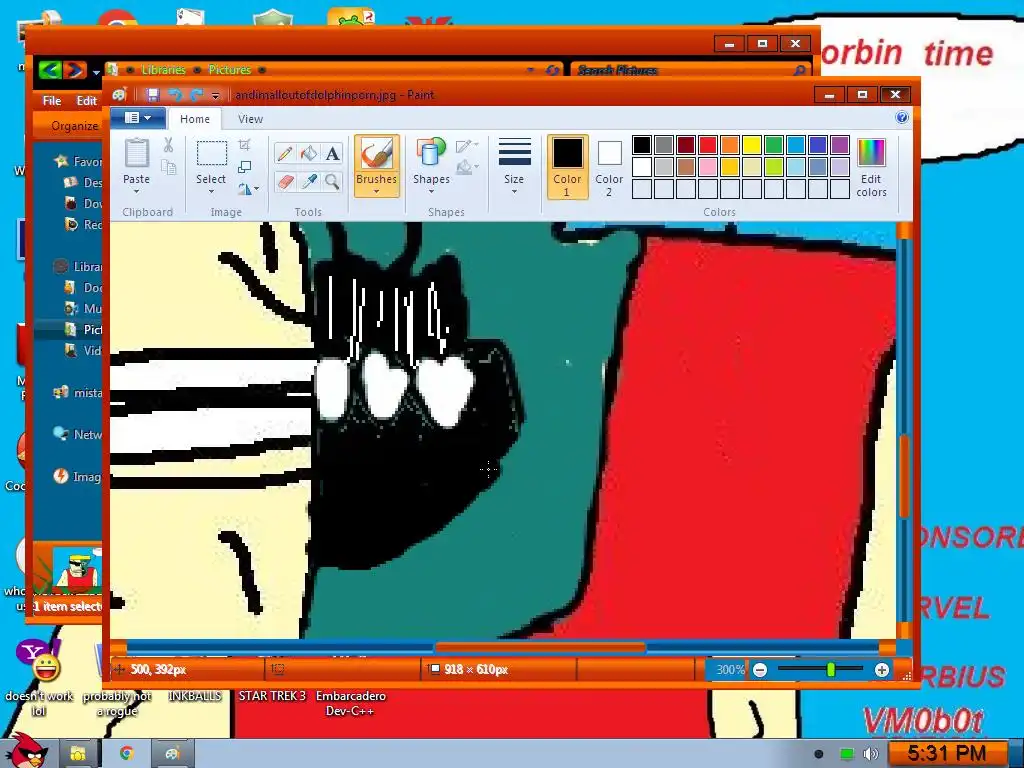Click the Paste clipboard icon
1024x768 pixels.
[136, 154]
